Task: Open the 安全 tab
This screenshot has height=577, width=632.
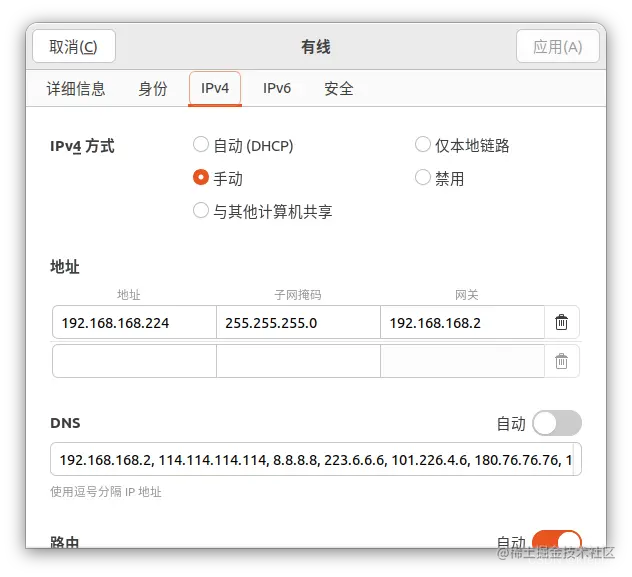Action: tap(339, 89)
